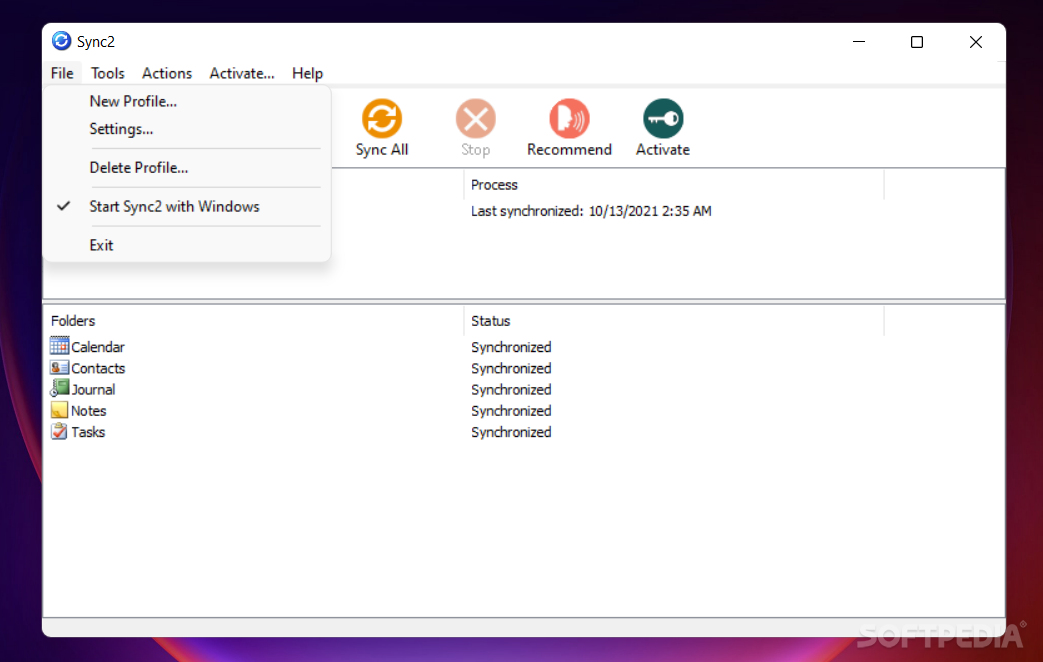Select the Contacts folder icon
This screenshot has height=662, width=1043.
(59, 367)
